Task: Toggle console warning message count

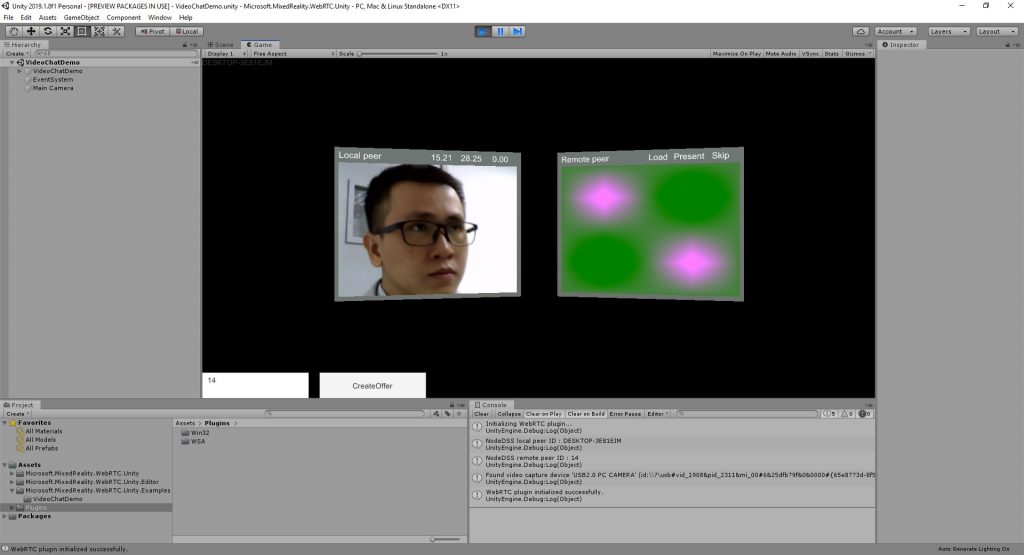Action: (846, 414)
